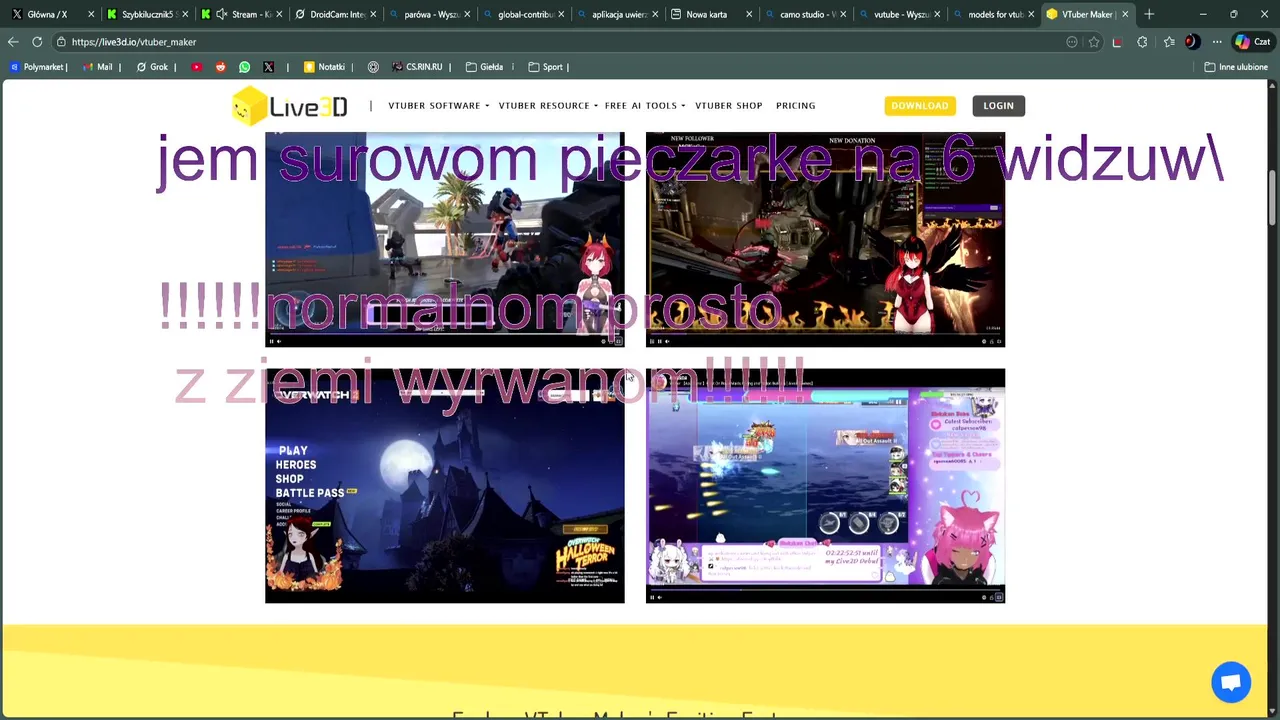Fullscreen the red demon VTuber video
This screenshot has height=720, width=1280.
[998, 341]
